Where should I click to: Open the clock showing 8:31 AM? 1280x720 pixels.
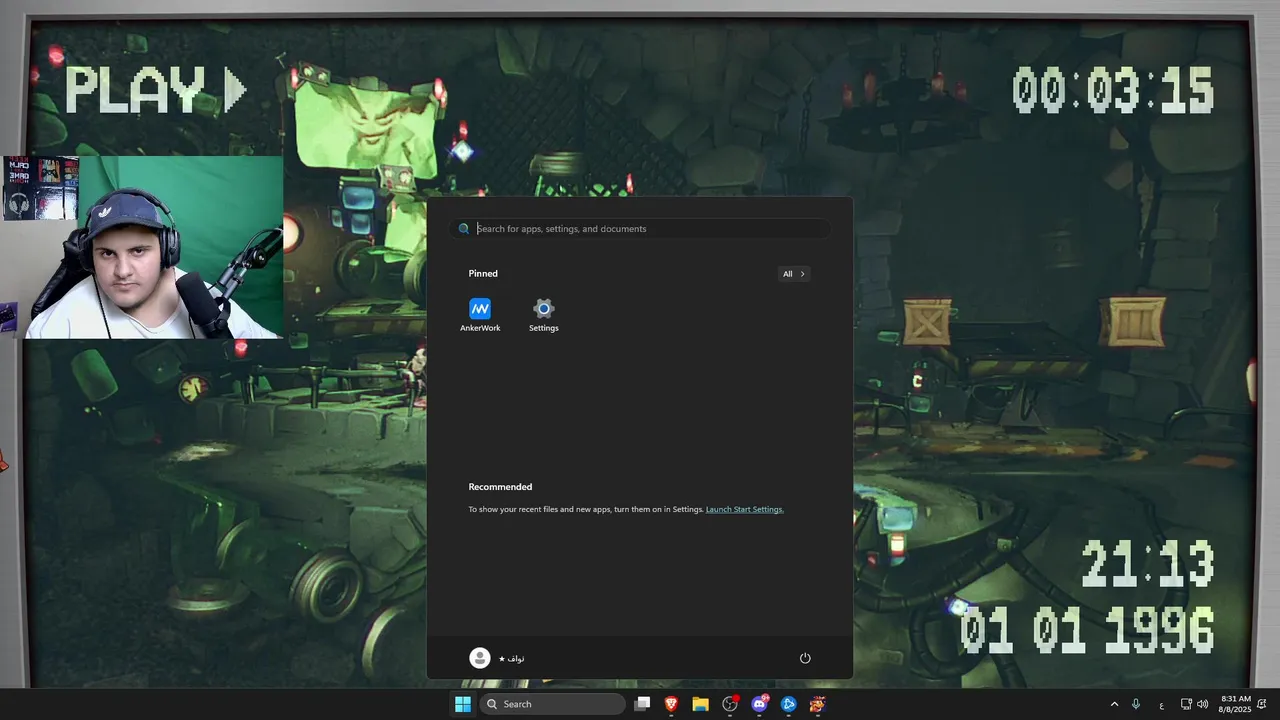click(1236, 704)
